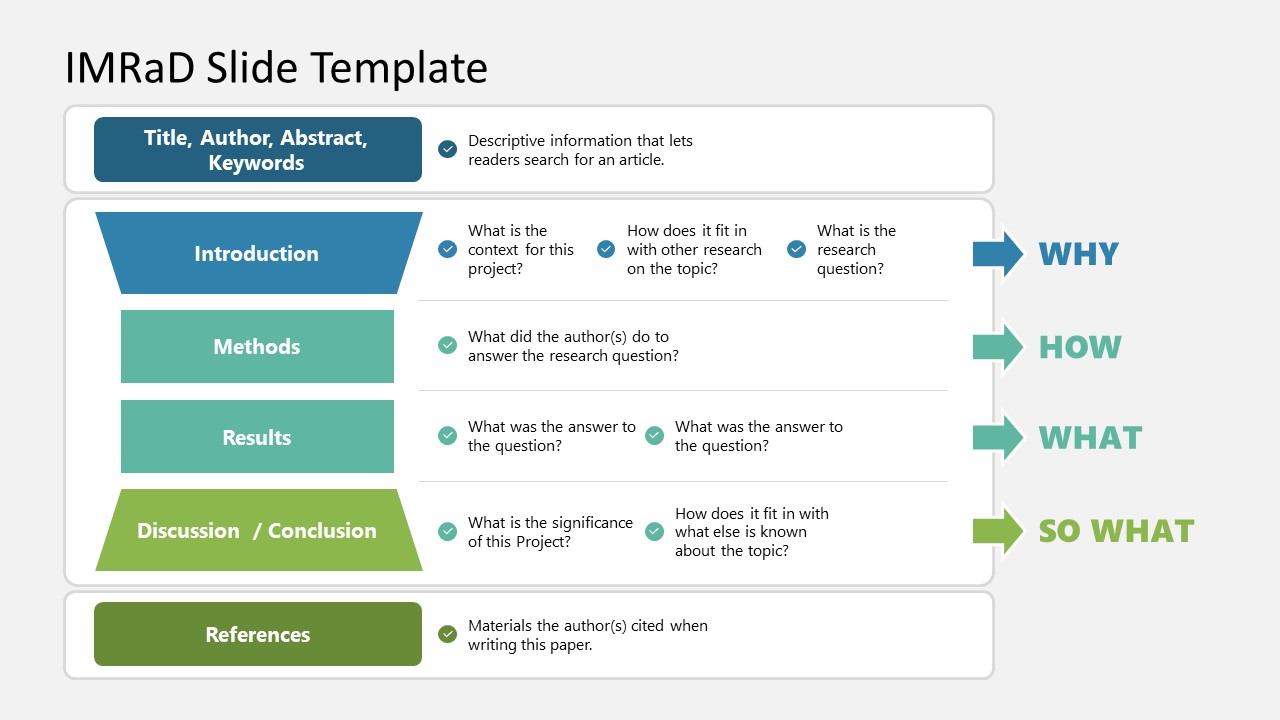Click the blue arrow pointing to WHY
Viewport: 1280px width, 720px height.
click(998, 254)
